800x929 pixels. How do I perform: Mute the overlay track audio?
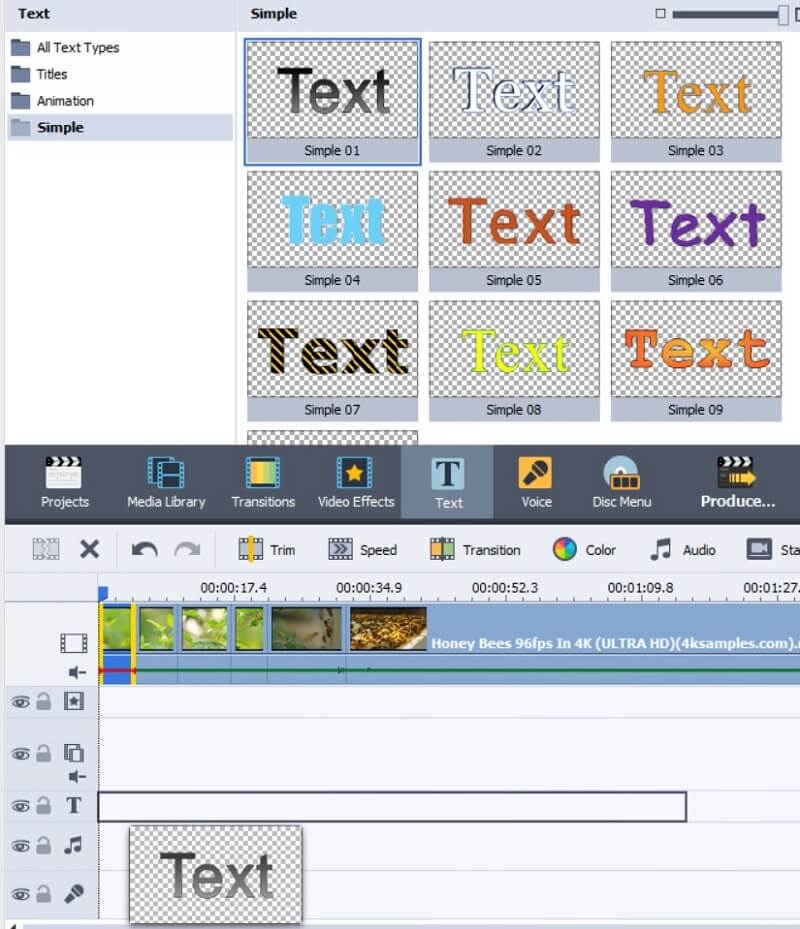coord(77,777)
